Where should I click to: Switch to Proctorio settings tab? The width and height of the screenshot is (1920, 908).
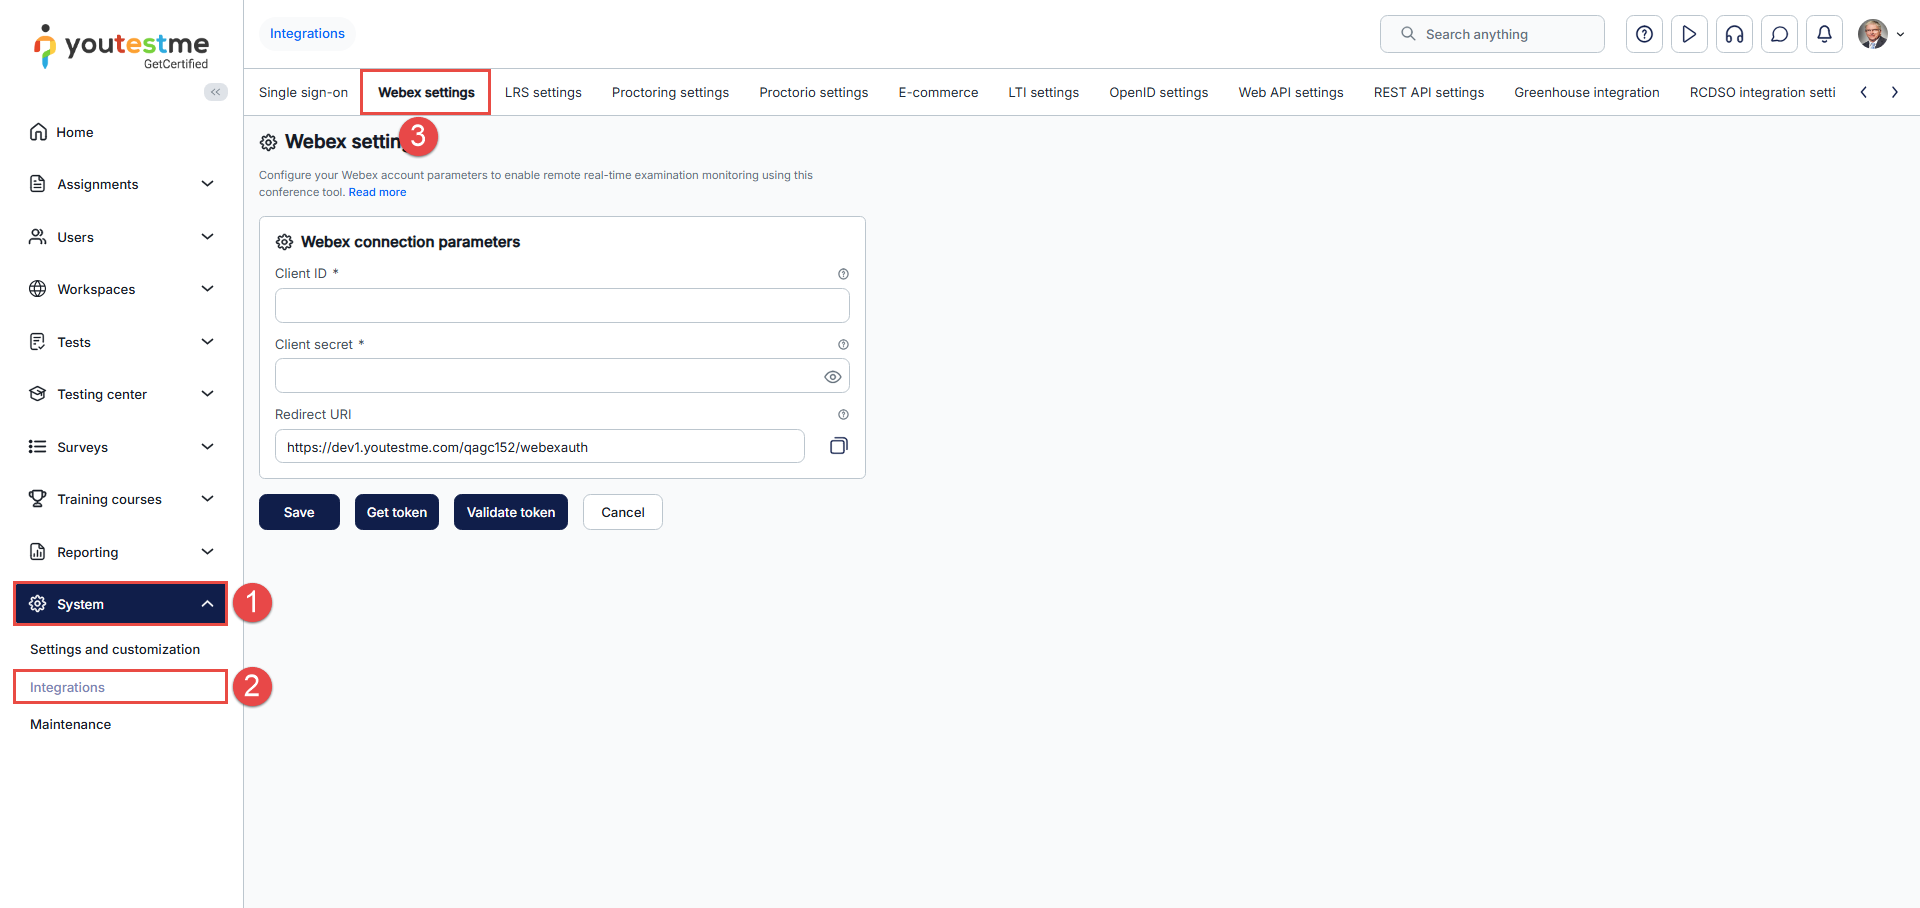tap(814, 93)
